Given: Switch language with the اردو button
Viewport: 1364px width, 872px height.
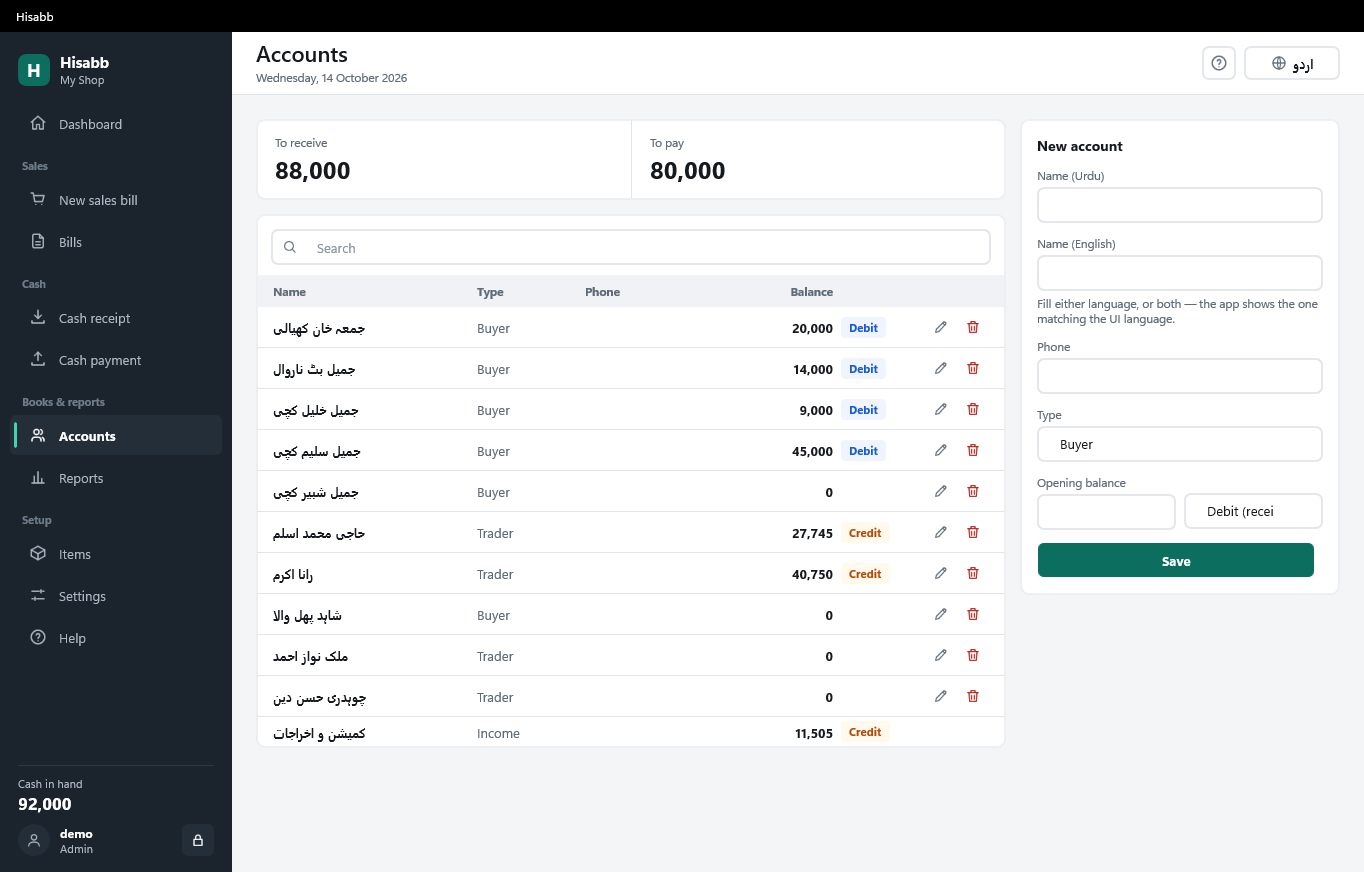Looking at the screenshot, I should [1292, 63].
